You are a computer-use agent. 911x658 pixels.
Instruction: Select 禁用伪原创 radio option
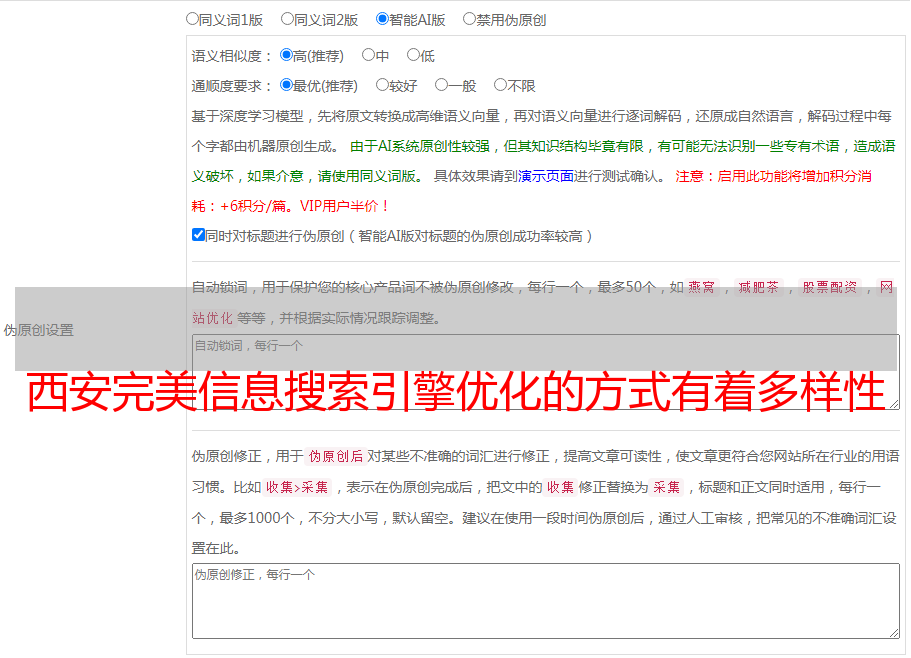coord(469,19)
